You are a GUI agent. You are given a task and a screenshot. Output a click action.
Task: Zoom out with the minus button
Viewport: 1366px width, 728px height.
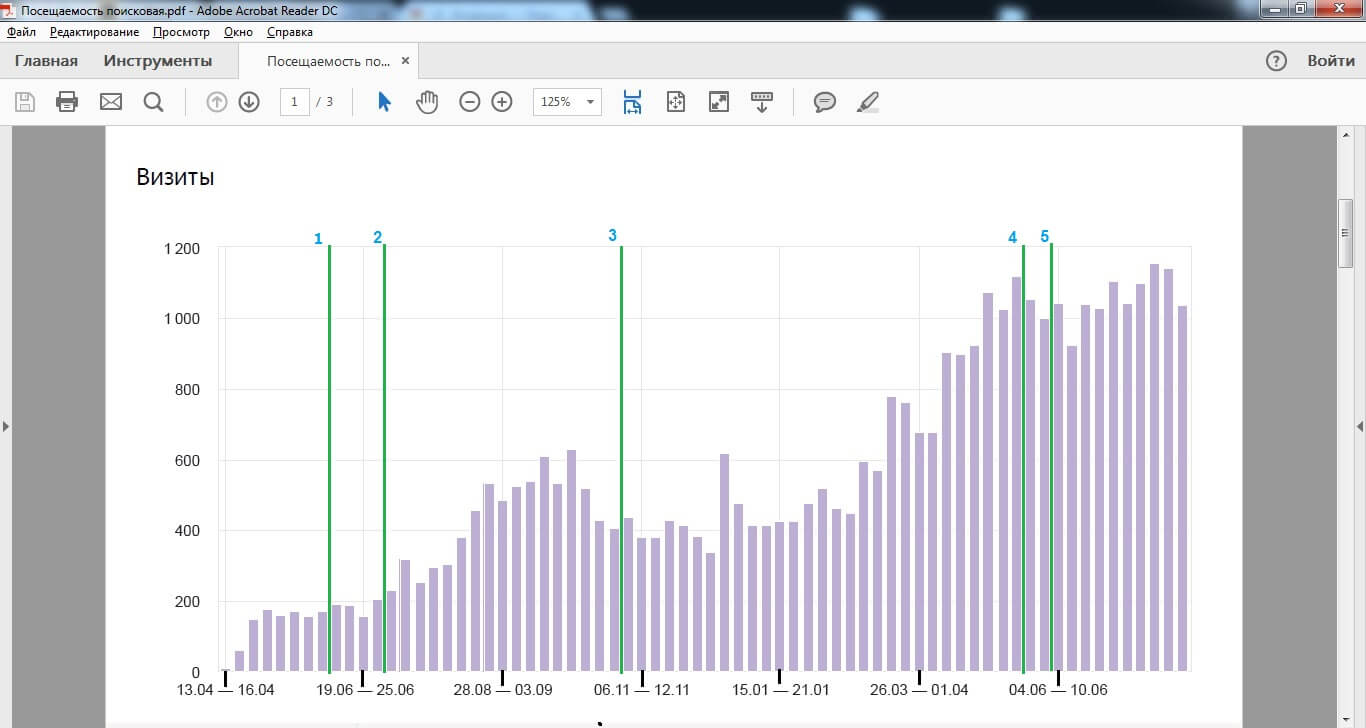point(469,102)
